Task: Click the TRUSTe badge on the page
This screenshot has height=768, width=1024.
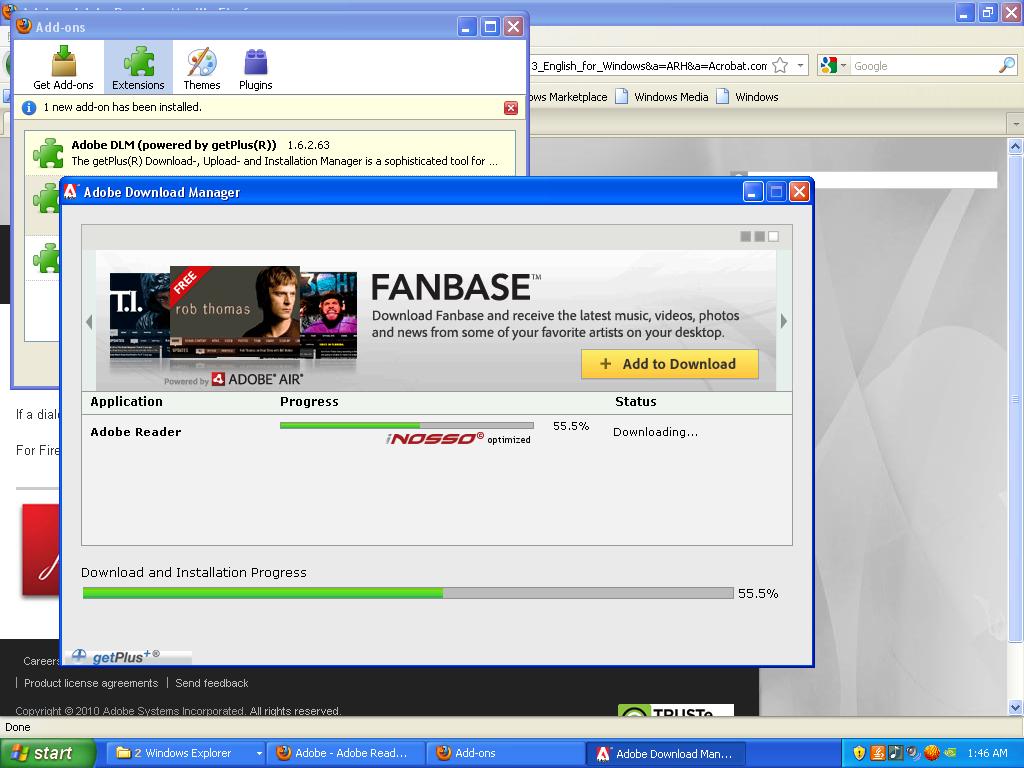Action: pyautogui.click(x=676, y=711)
